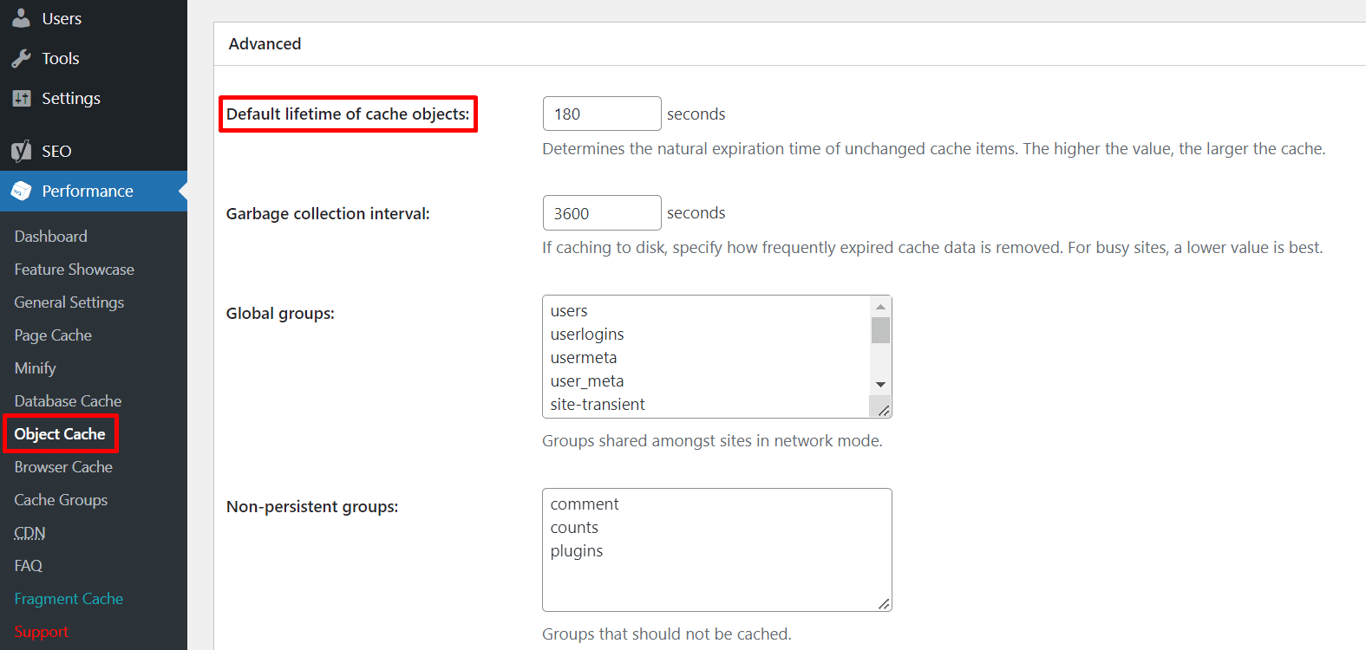Click the default cache lifetime input showing 180

601,113
